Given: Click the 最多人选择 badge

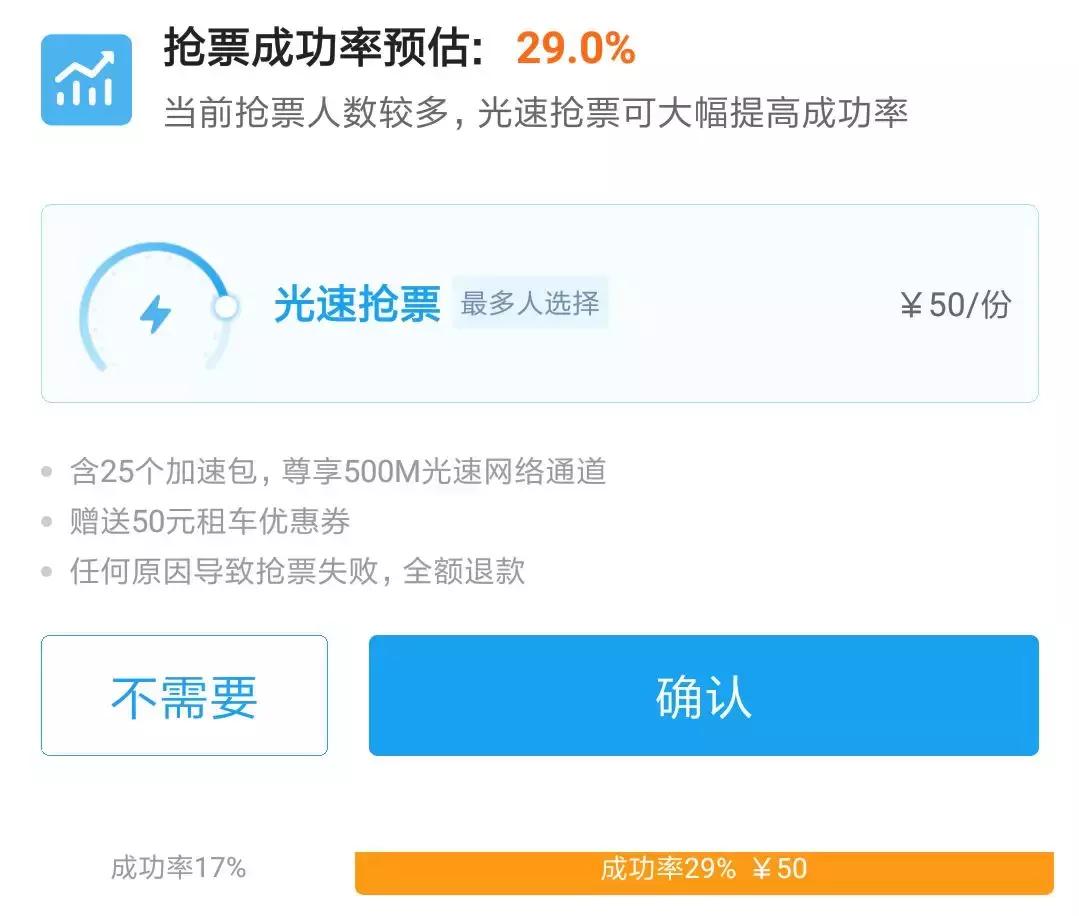Looking at the screenshot, I should (x=531, y=305).
